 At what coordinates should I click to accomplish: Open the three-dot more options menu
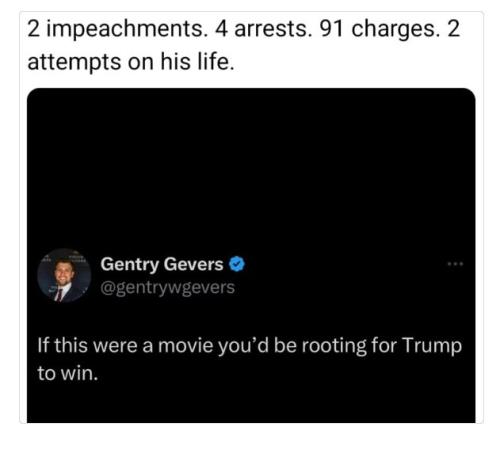(455, 264)
